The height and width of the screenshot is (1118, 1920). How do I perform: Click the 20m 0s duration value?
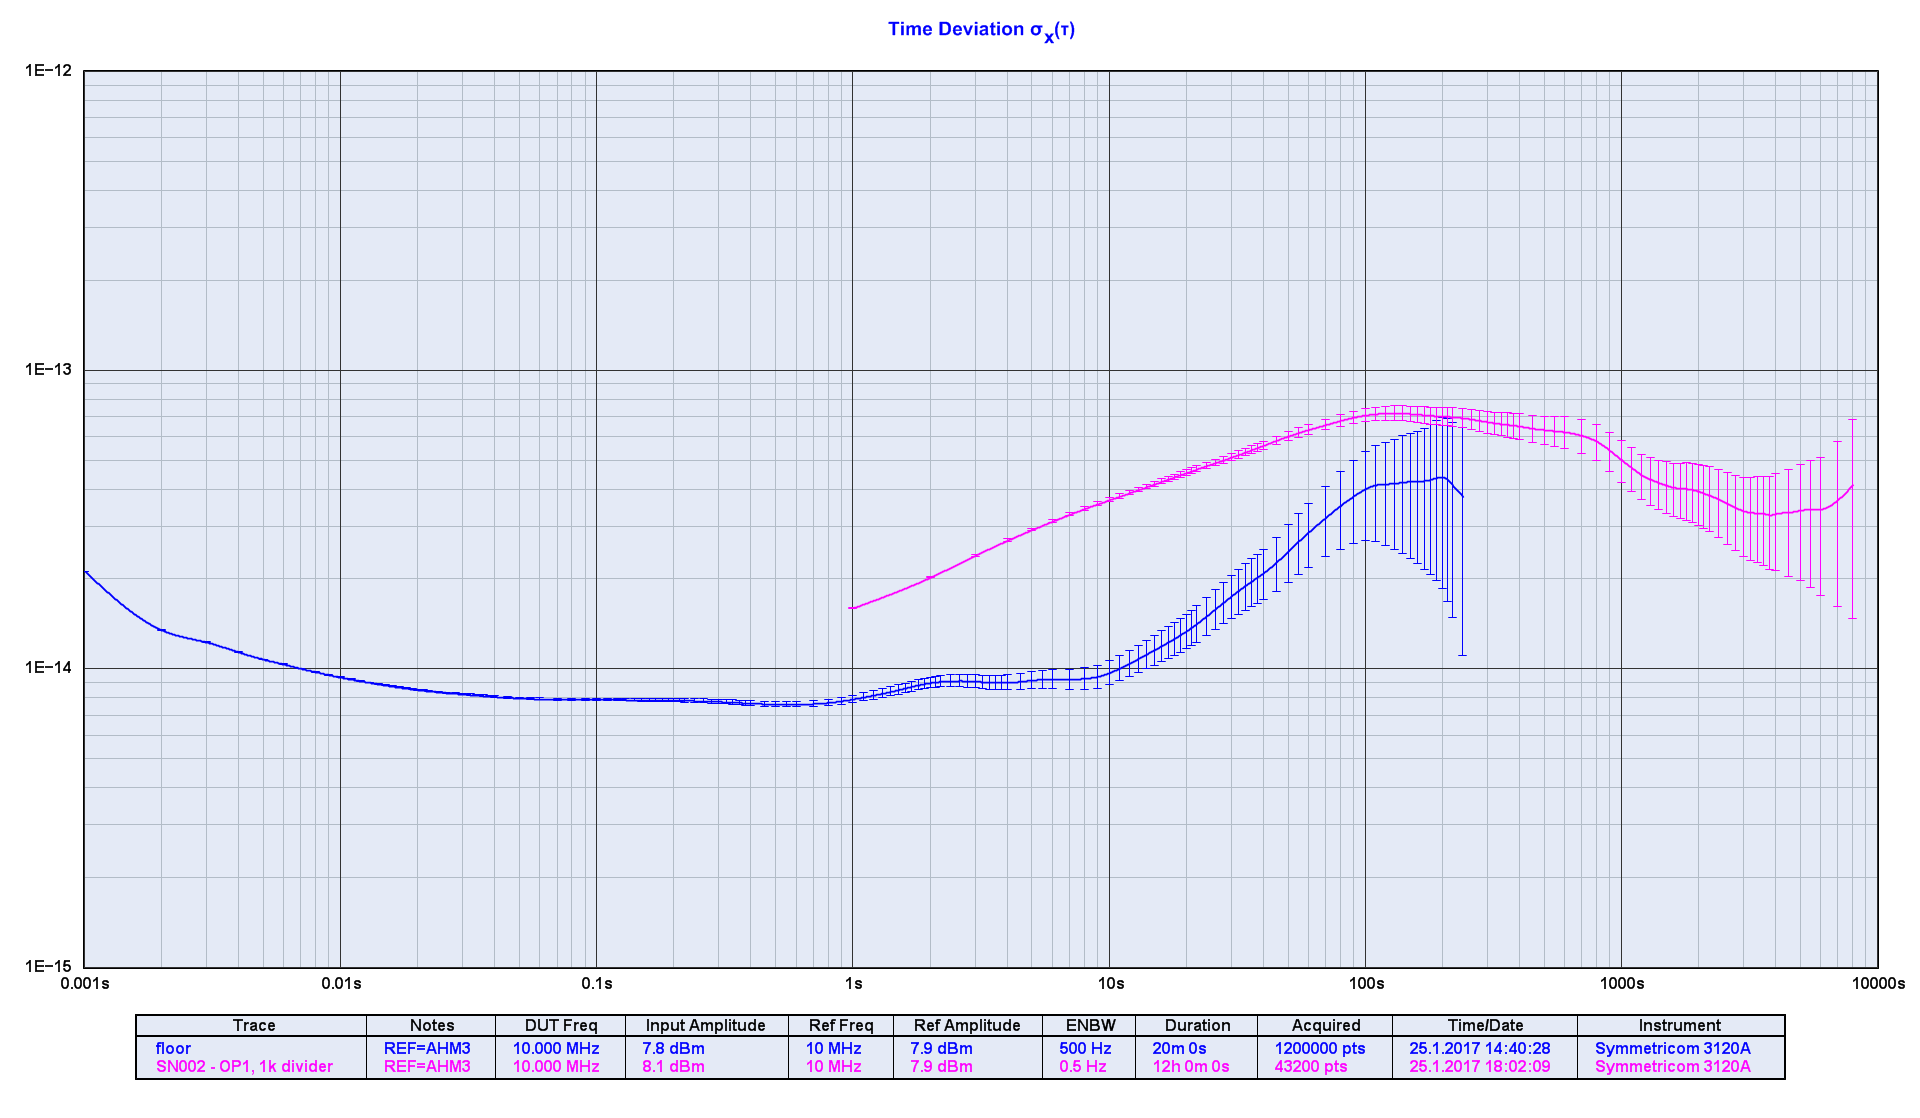point(1179,1048)
